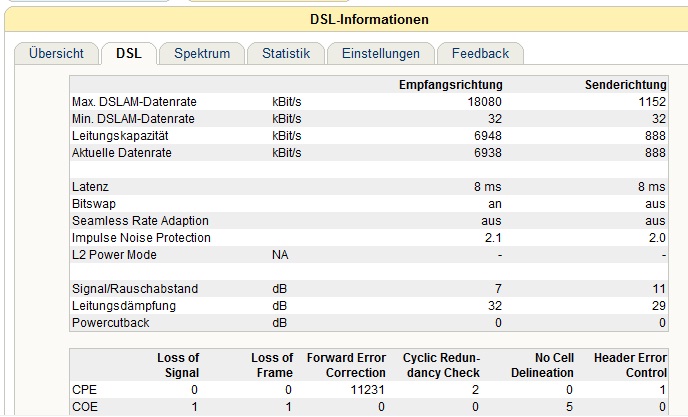The height and width of the screenshot is (417, 688).
Task: Select the Signal/Rauschabstand row label
Action: point(135,289)
